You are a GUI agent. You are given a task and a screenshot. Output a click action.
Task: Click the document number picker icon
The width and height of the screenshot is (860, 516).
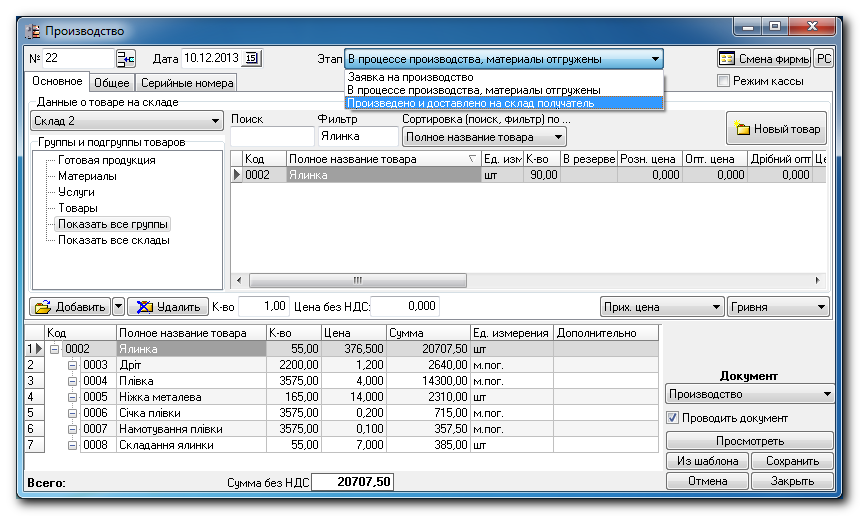point(126,58)
